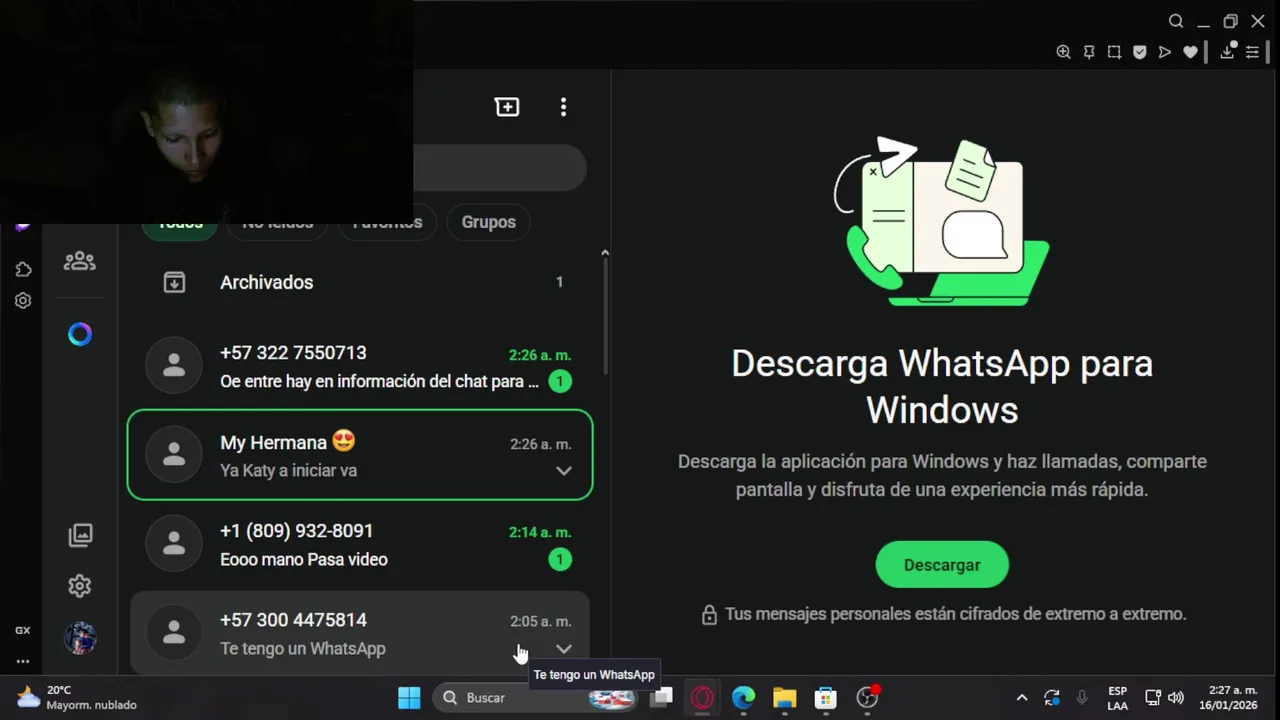
Task: Click the avatar of +1 (809) 932-8091
Action: coord(174,544)
